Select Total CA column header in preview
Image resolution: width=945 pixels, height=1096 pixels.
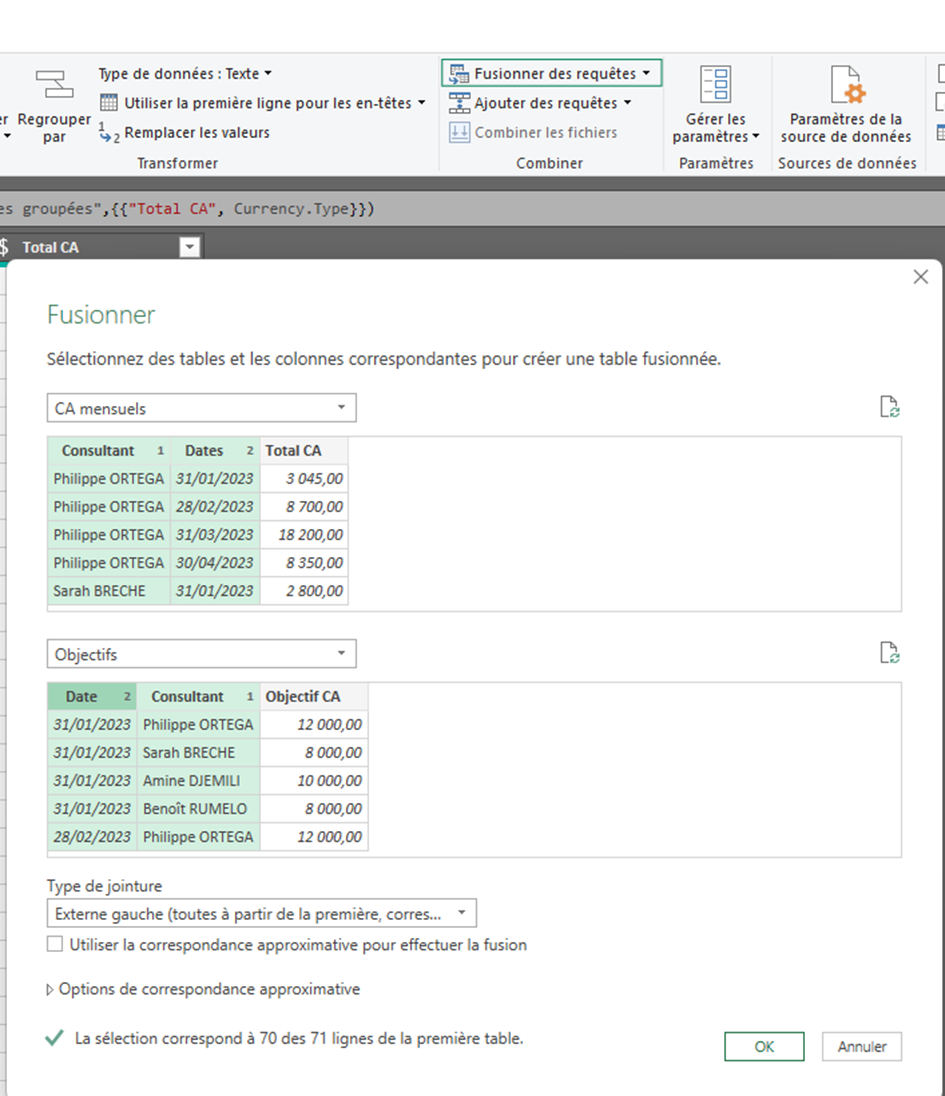(304, 451)
